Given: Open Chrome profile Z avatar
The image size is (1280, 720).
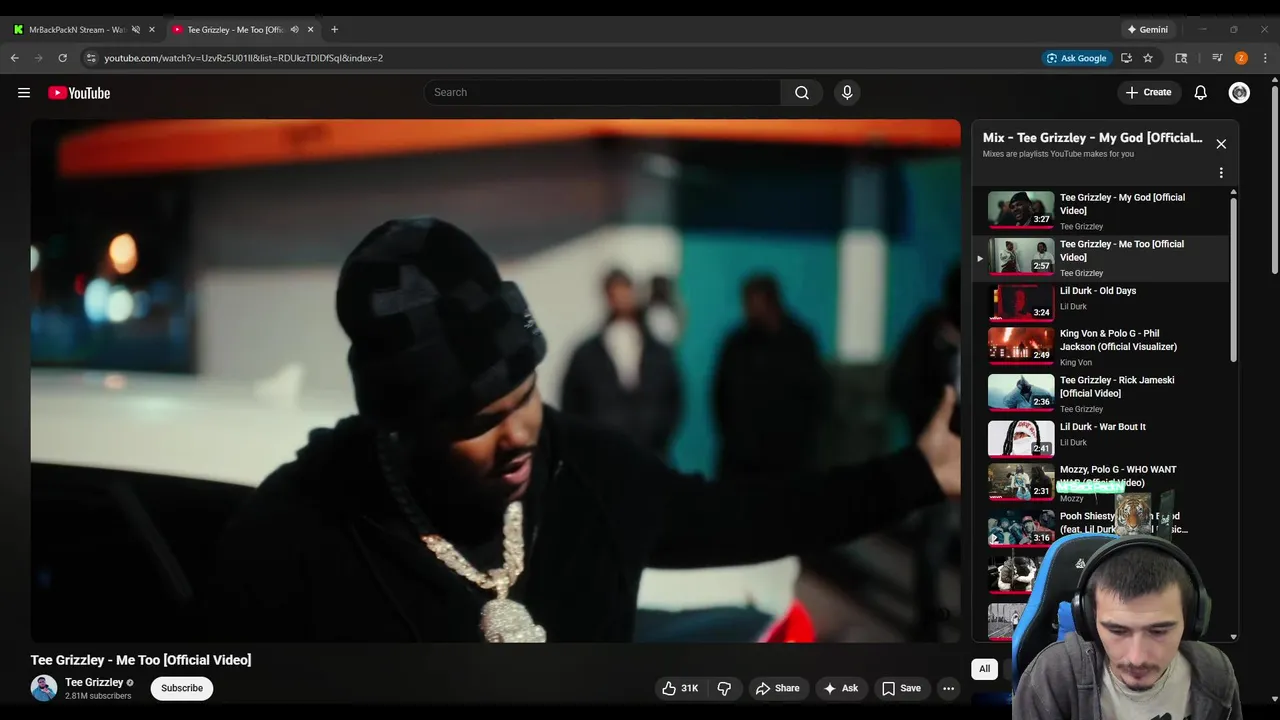Looking at the screenshot, I should (x=1241, y=58).
